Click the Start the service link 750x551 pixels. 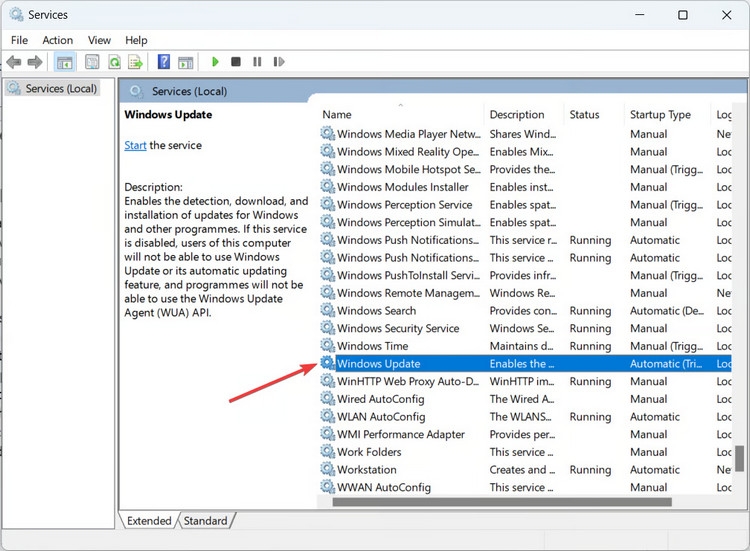[x=135, y=145]
